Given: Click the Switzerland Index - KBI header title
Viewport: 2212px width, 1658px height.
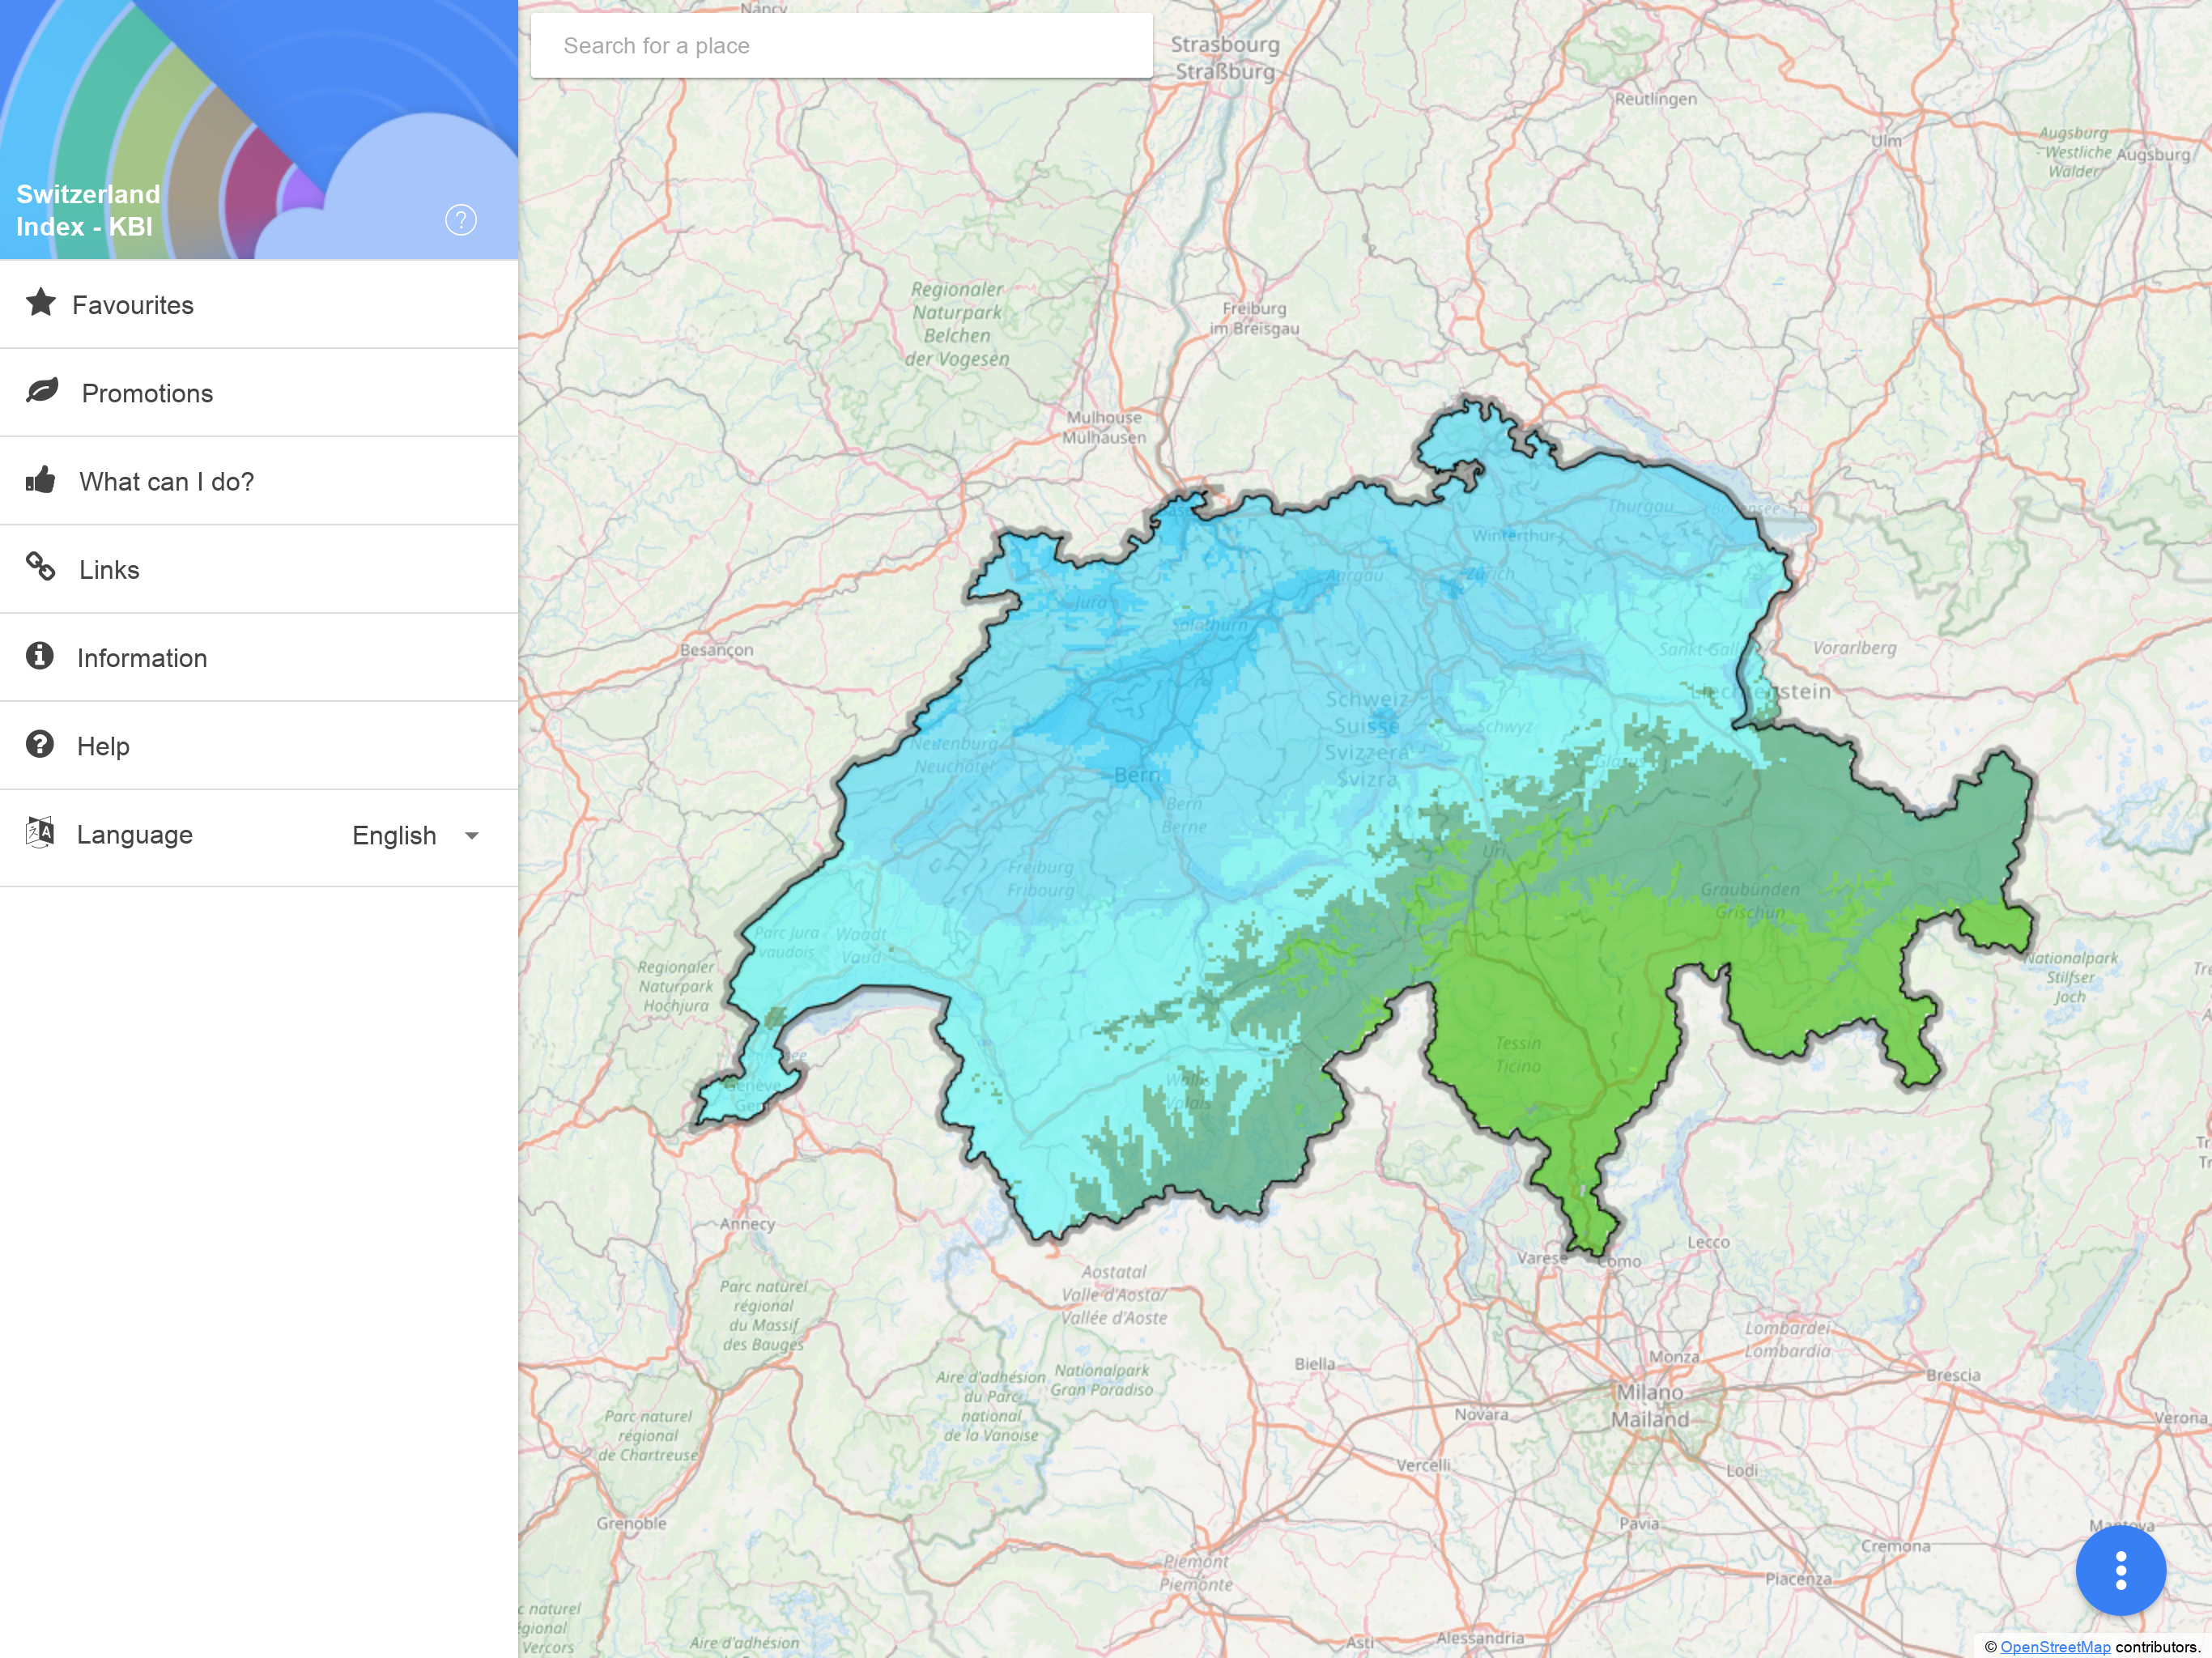Looking at the screenshot, I should (x=88, y=210).
